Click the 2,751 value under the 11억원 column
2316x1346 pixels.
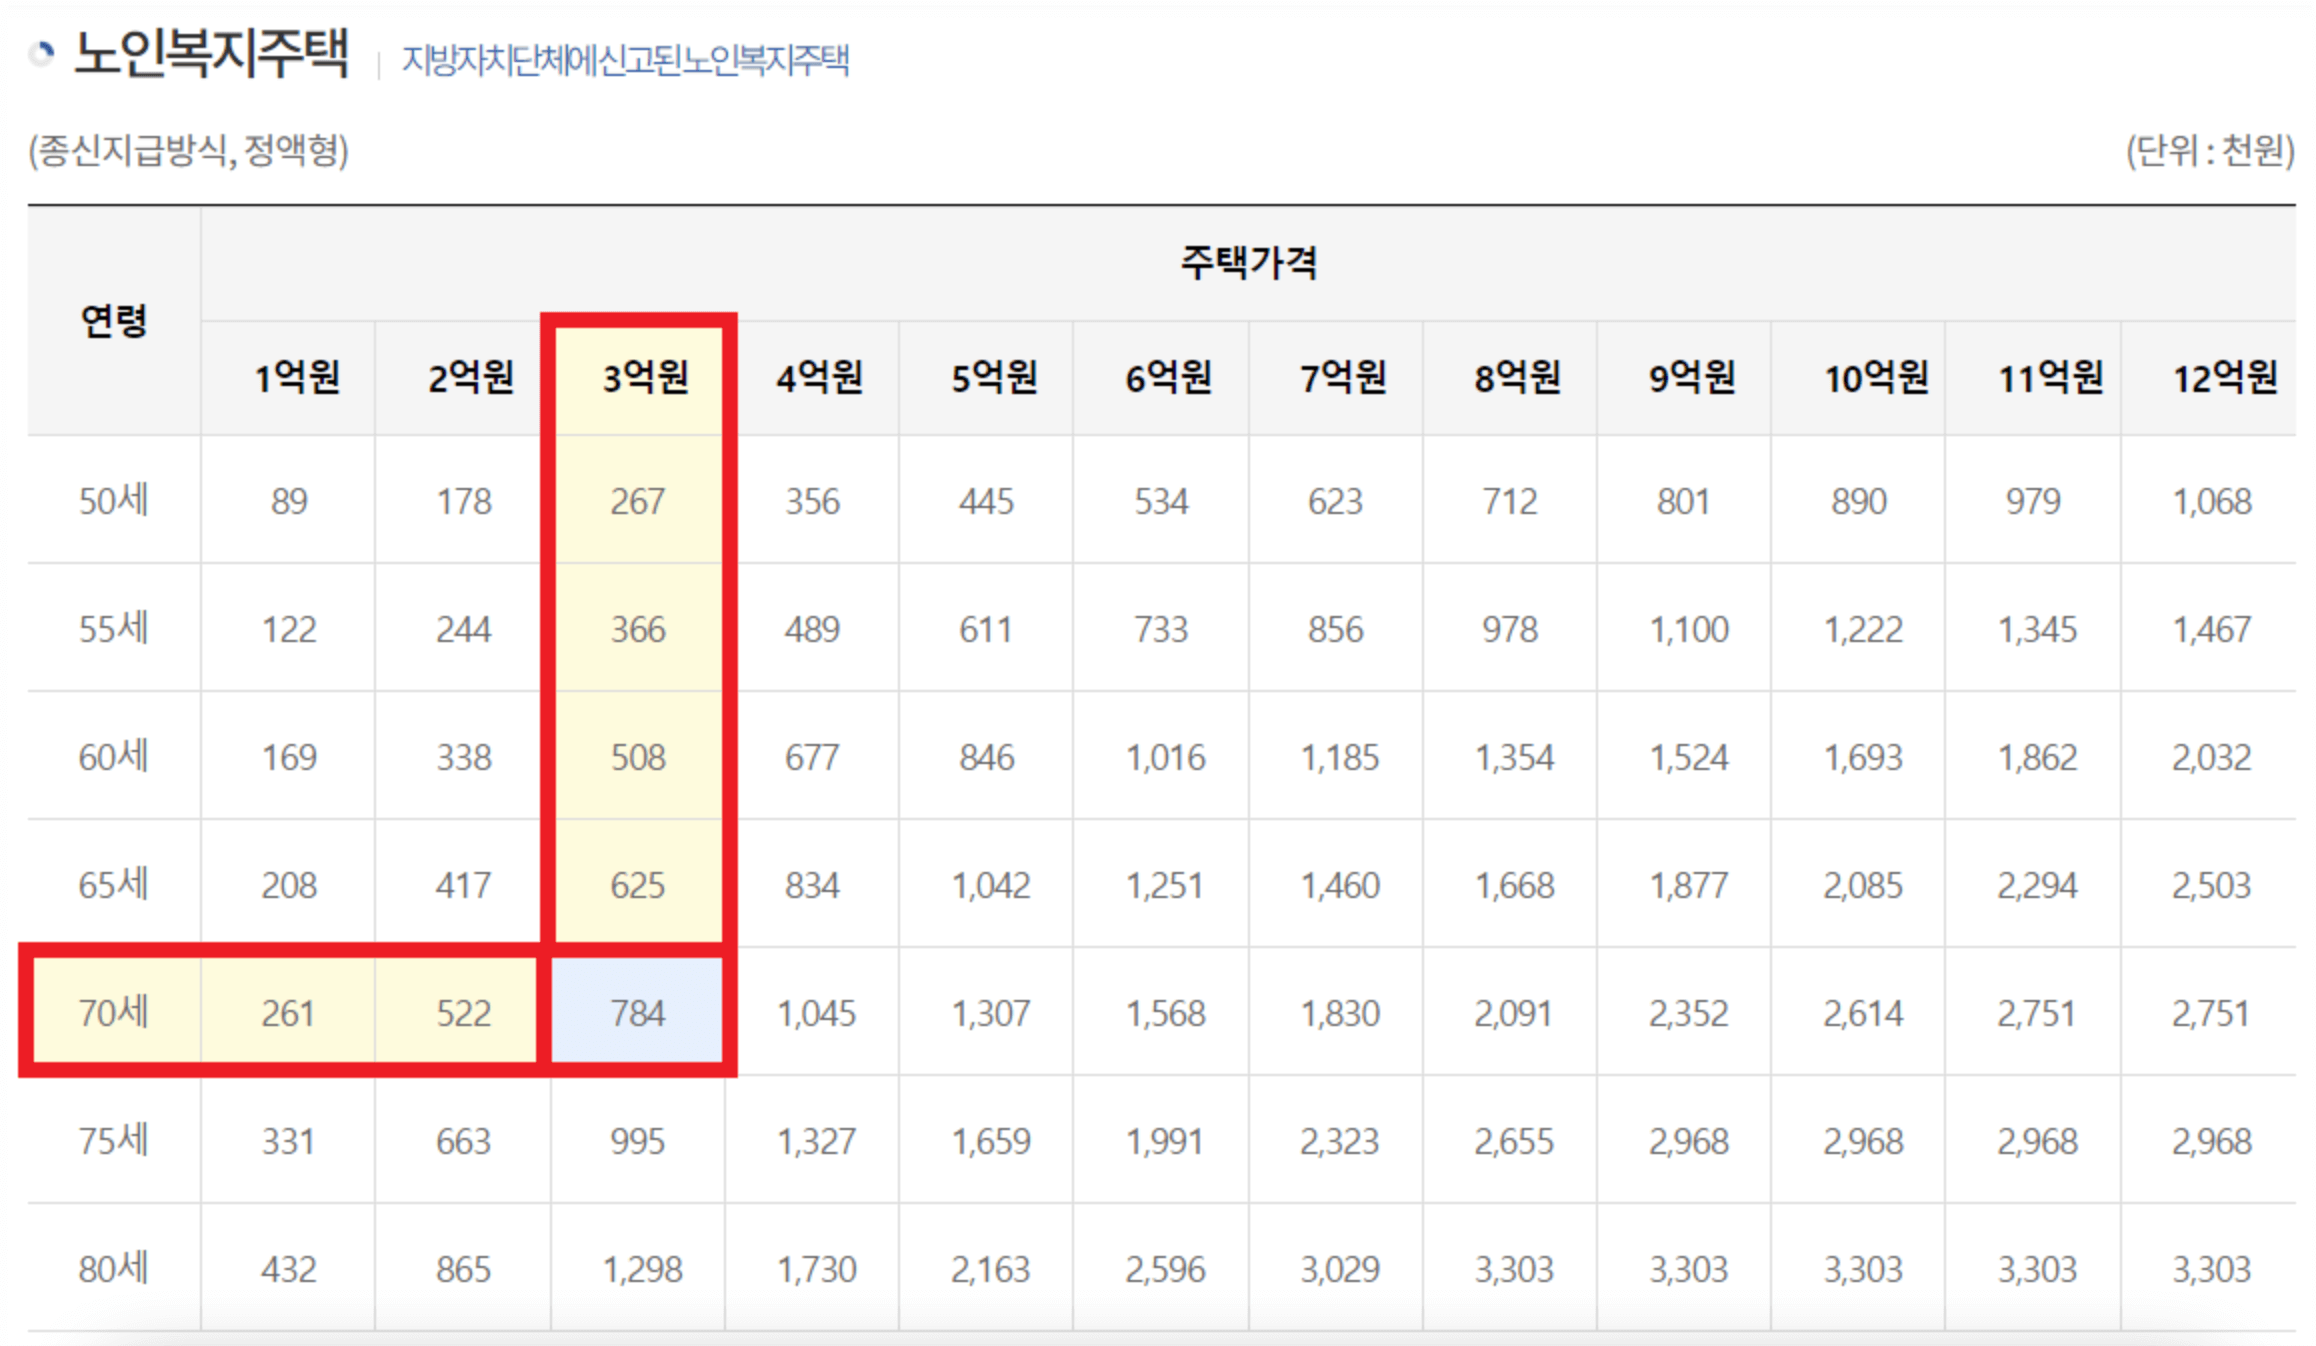2037,1013
